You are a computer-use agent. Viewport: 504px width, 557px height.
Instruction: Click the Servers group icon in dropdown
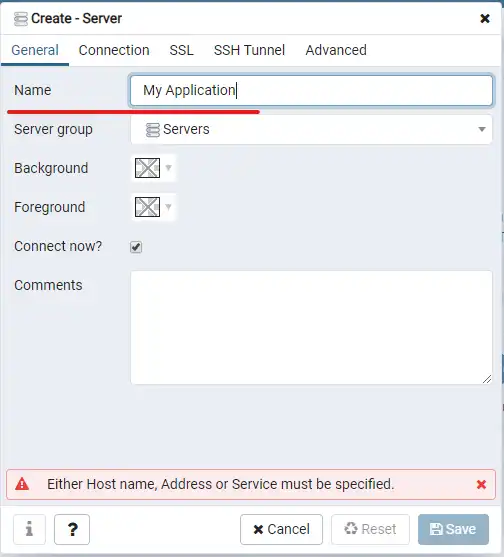(153, 130)
